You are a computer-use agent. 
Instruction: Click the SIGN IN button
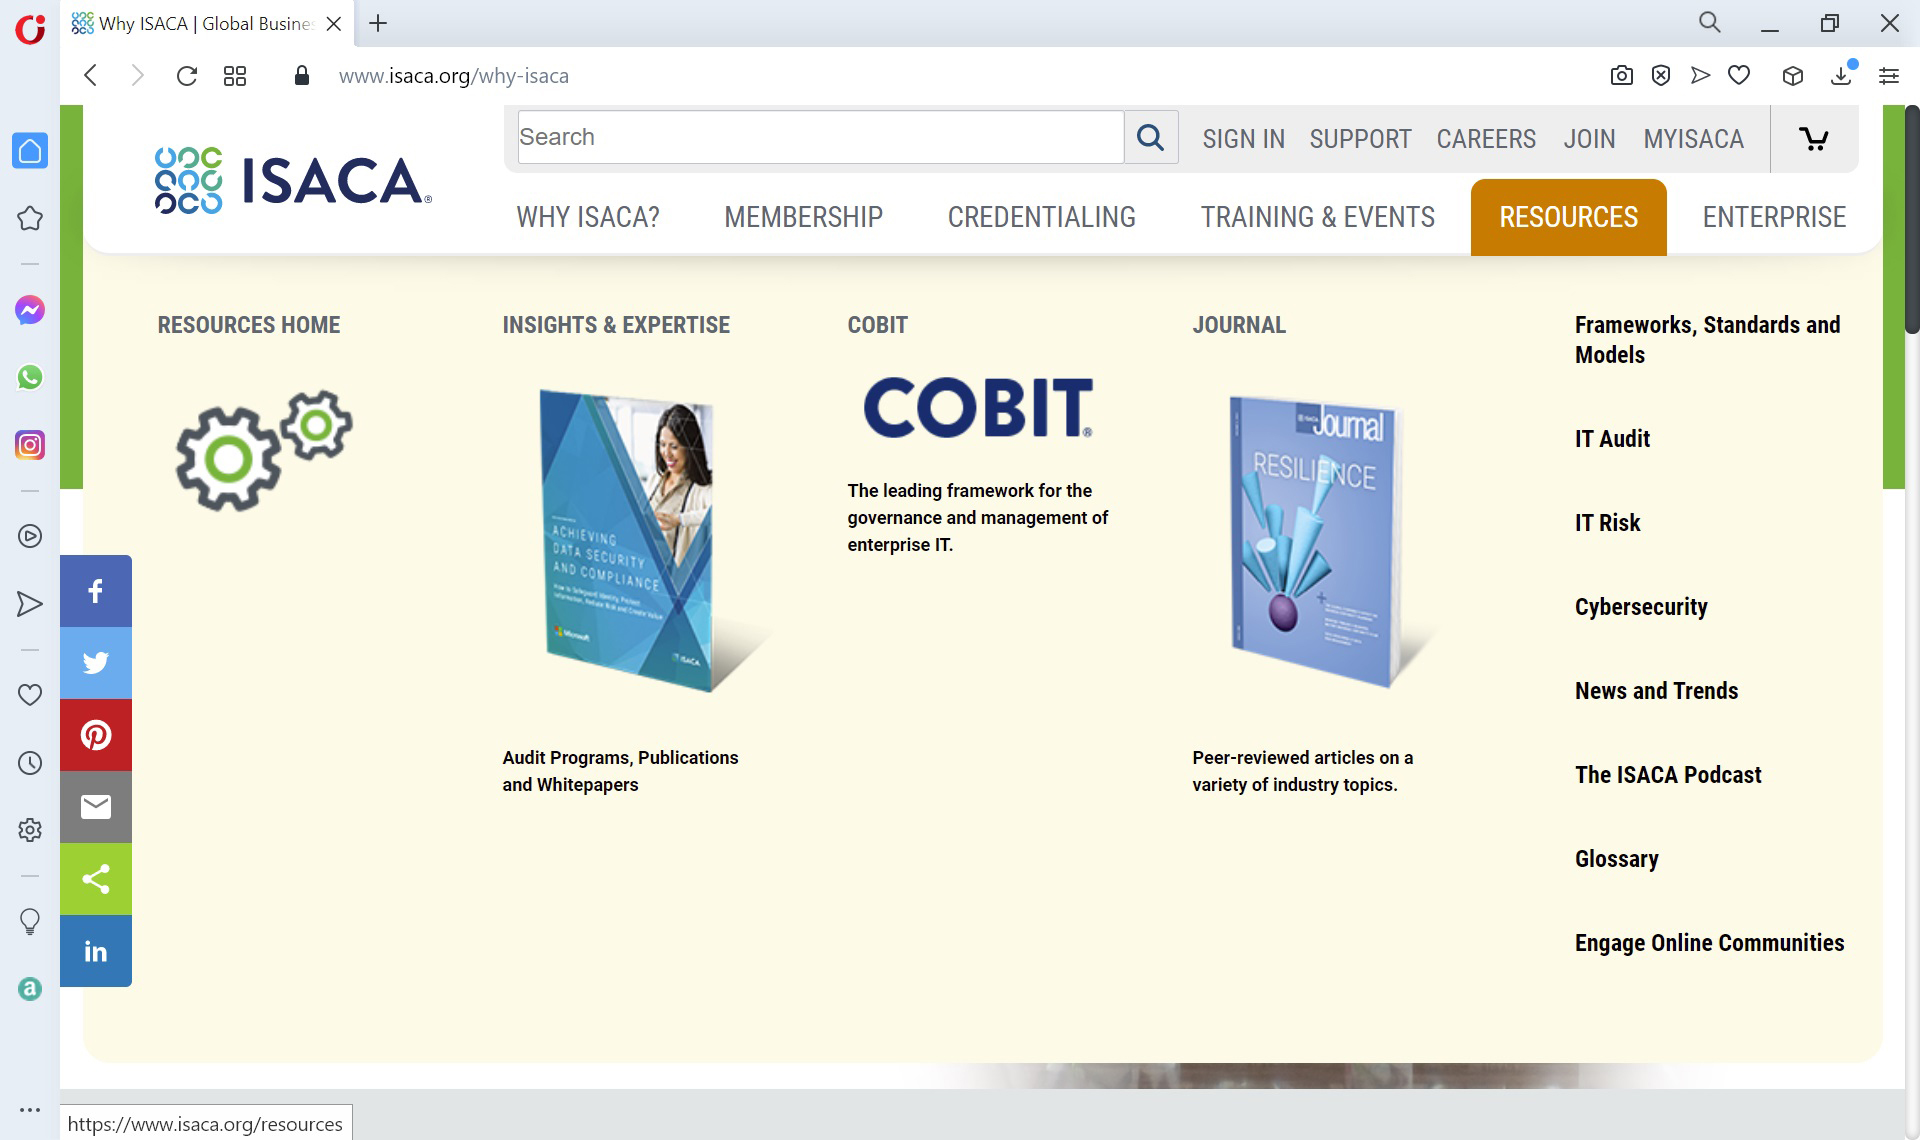[x=1243, y=138]
